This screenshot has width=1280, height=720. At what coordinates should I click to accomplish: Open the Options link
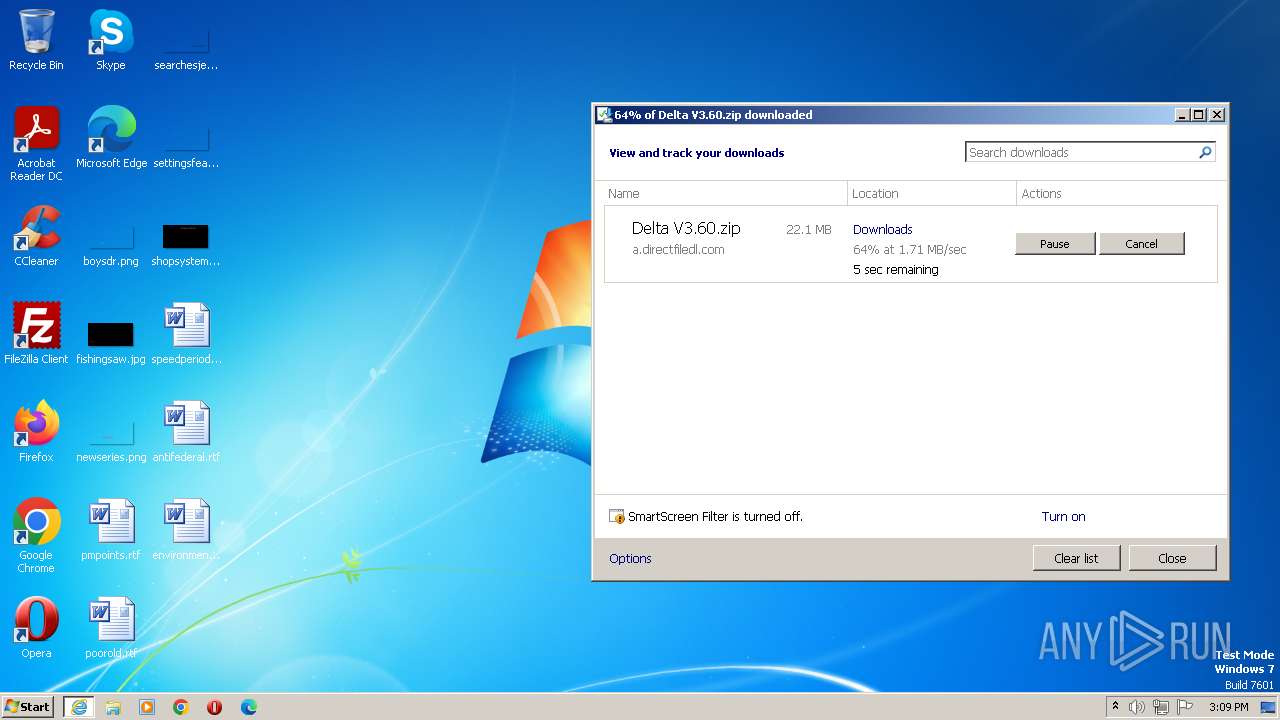[x=630, y=559]
